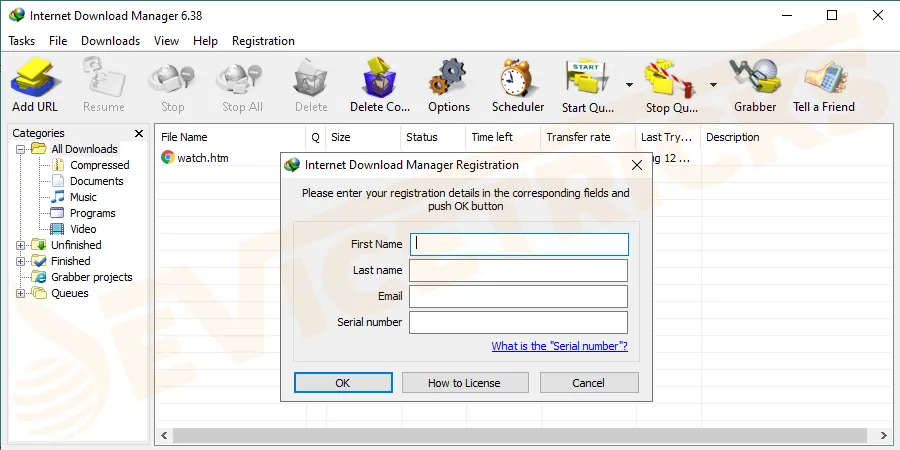Open the File menu
Viewport: 900px width, 450px height.
point(58,41)
